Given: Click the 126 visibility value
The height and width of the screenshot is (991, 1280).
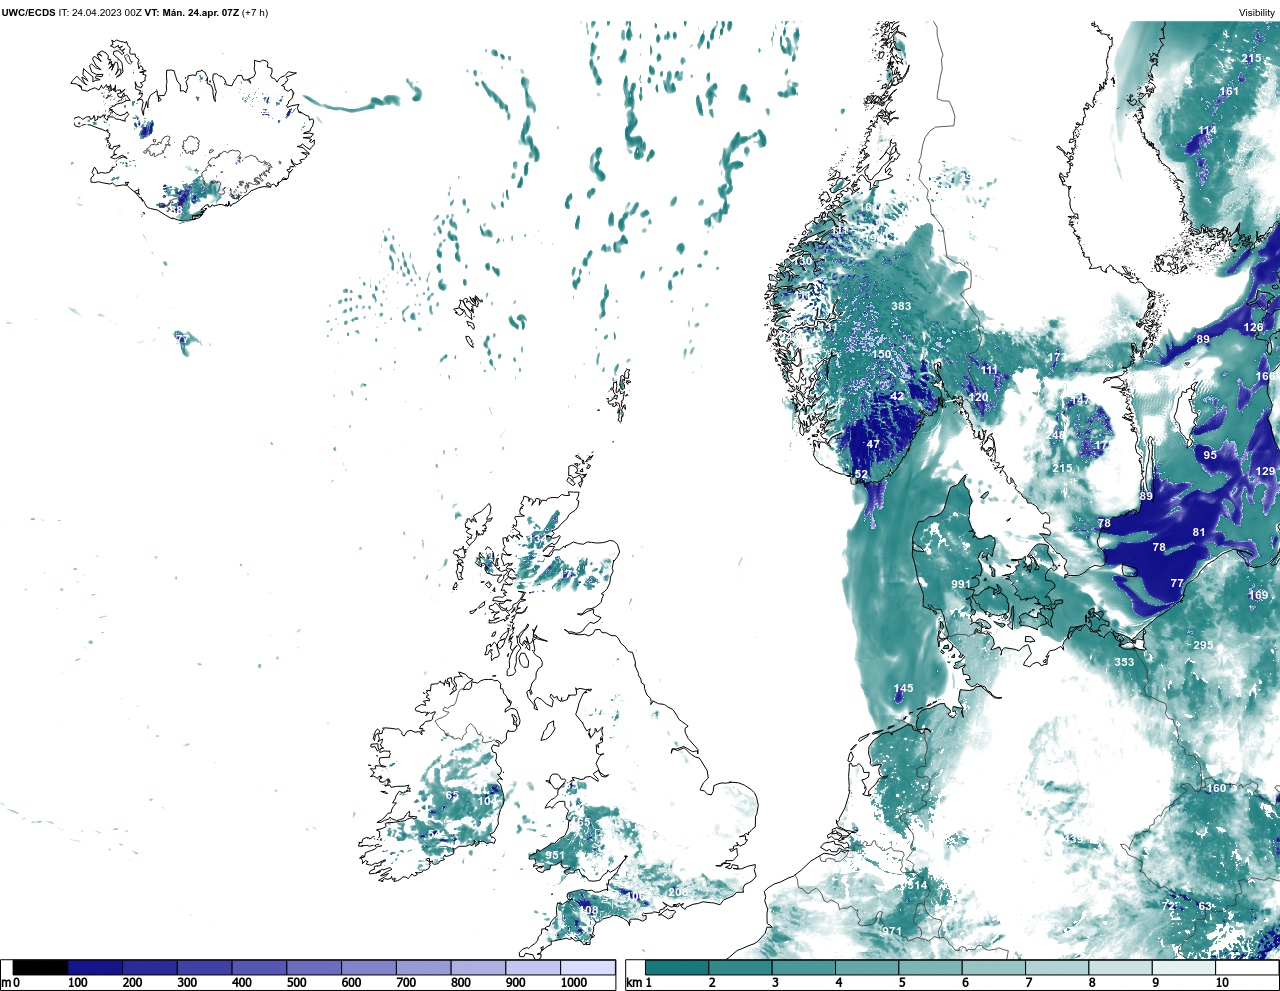Looking at the screenshot, I should tap(1253, 328).
